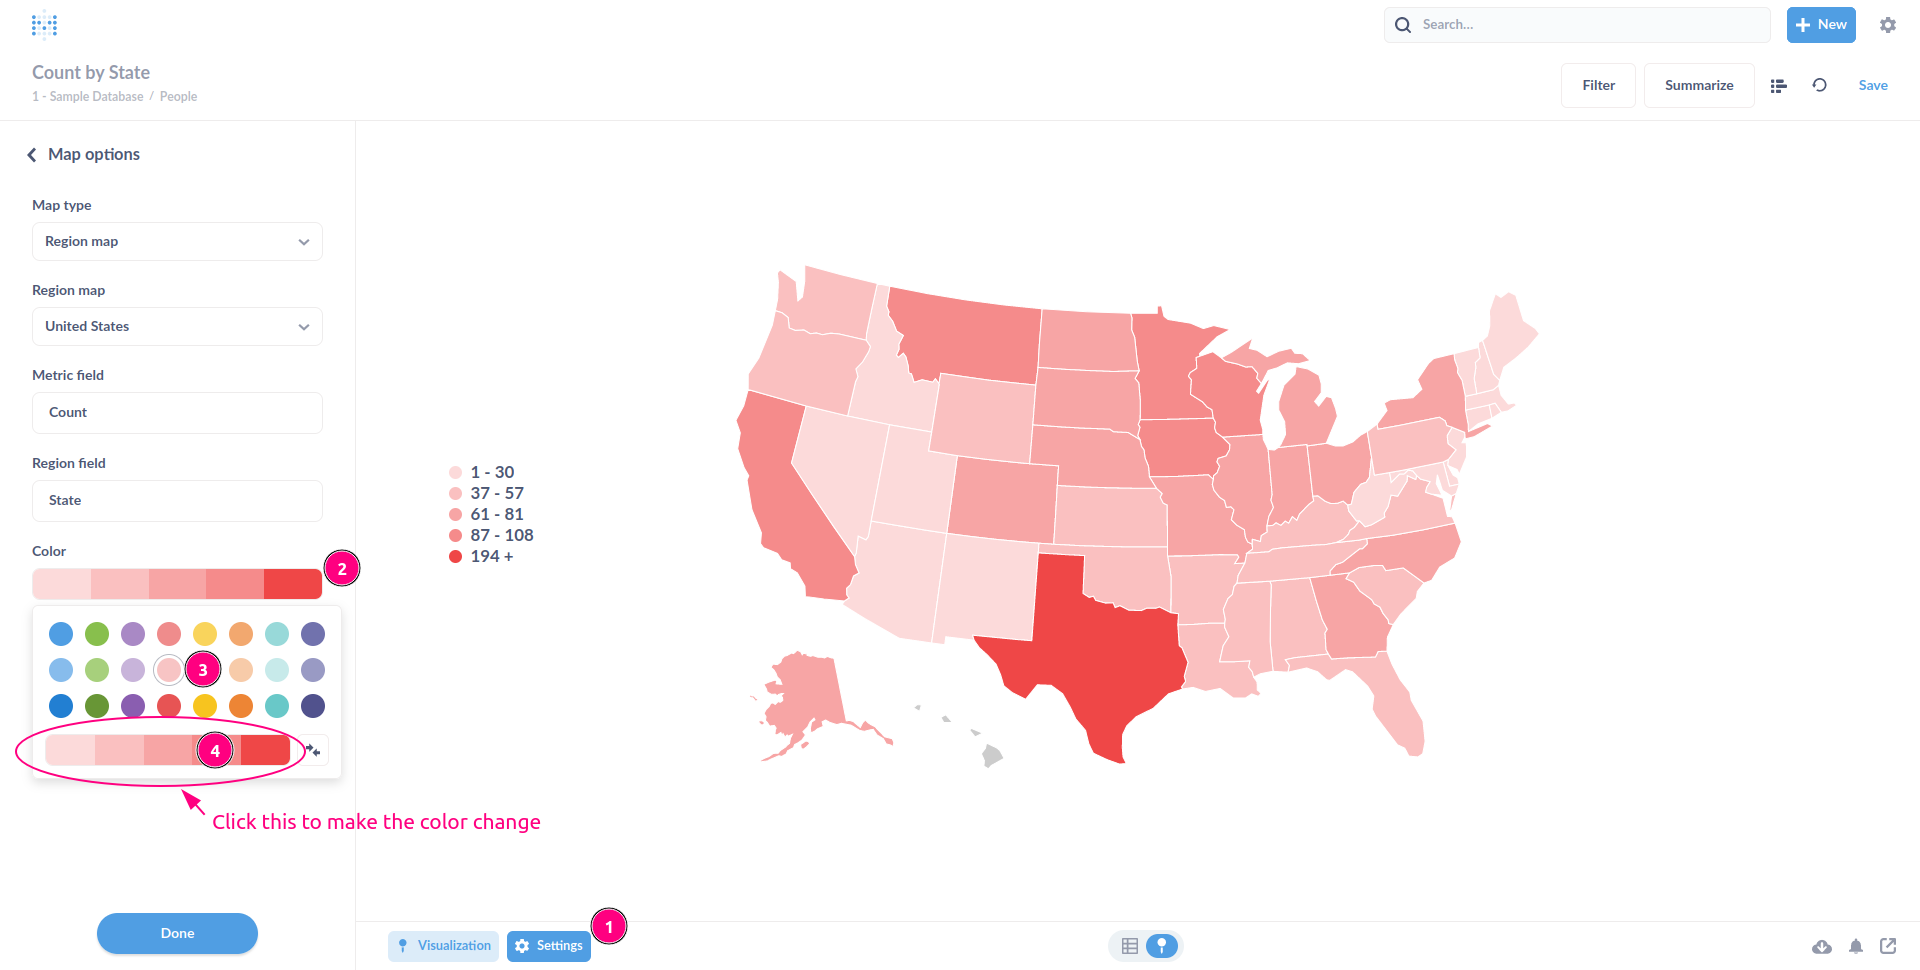
Task: Click the refresh/rerun query icon
Action: 1820,85
